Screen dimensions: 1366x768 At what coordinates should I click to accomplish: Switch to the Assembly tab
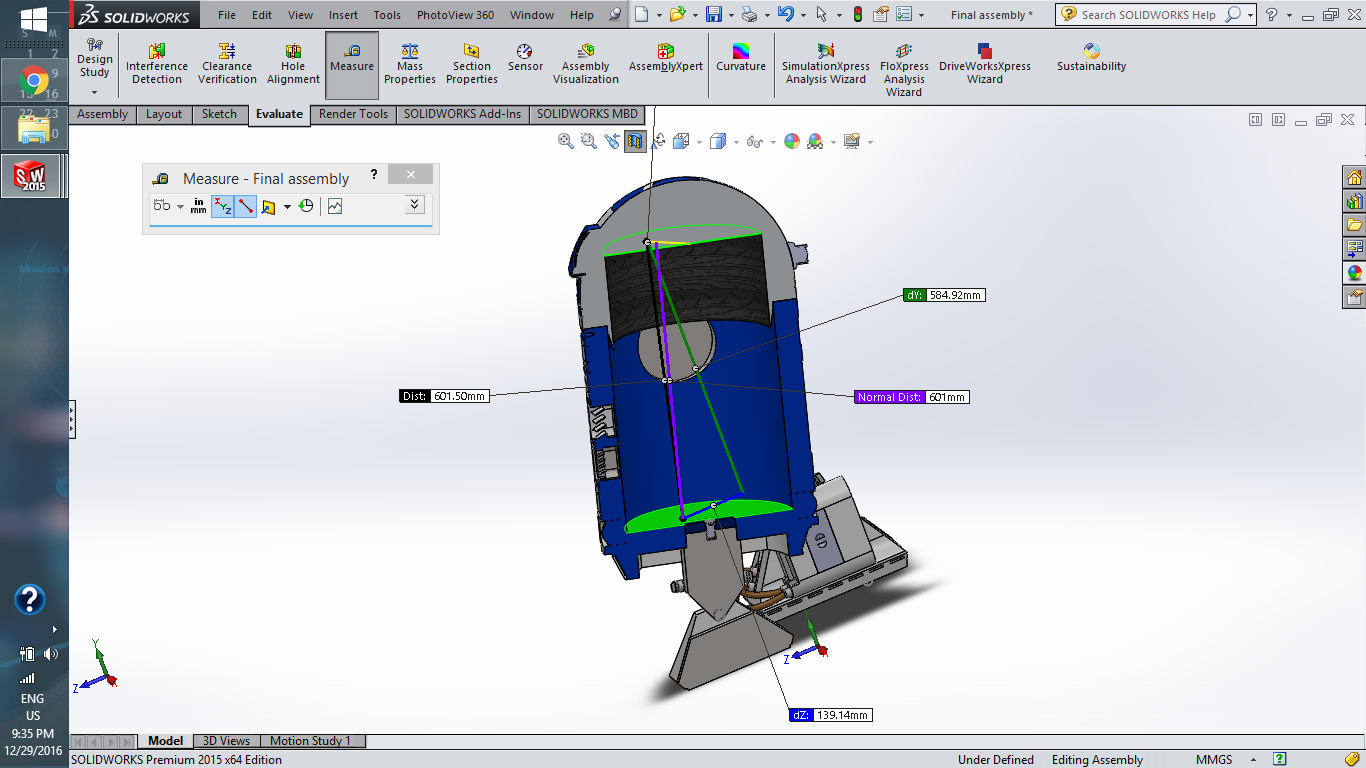(102, 114)
